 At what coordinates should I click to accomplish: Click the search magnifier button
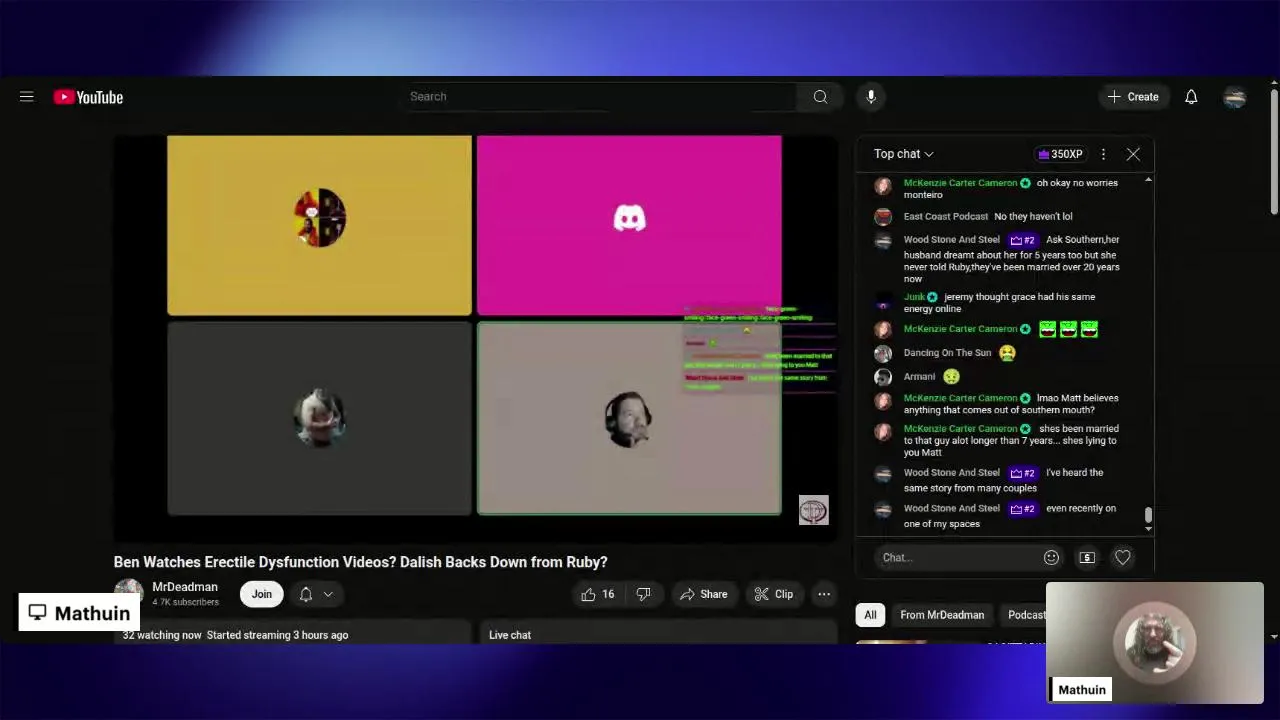tap(820, 97)
